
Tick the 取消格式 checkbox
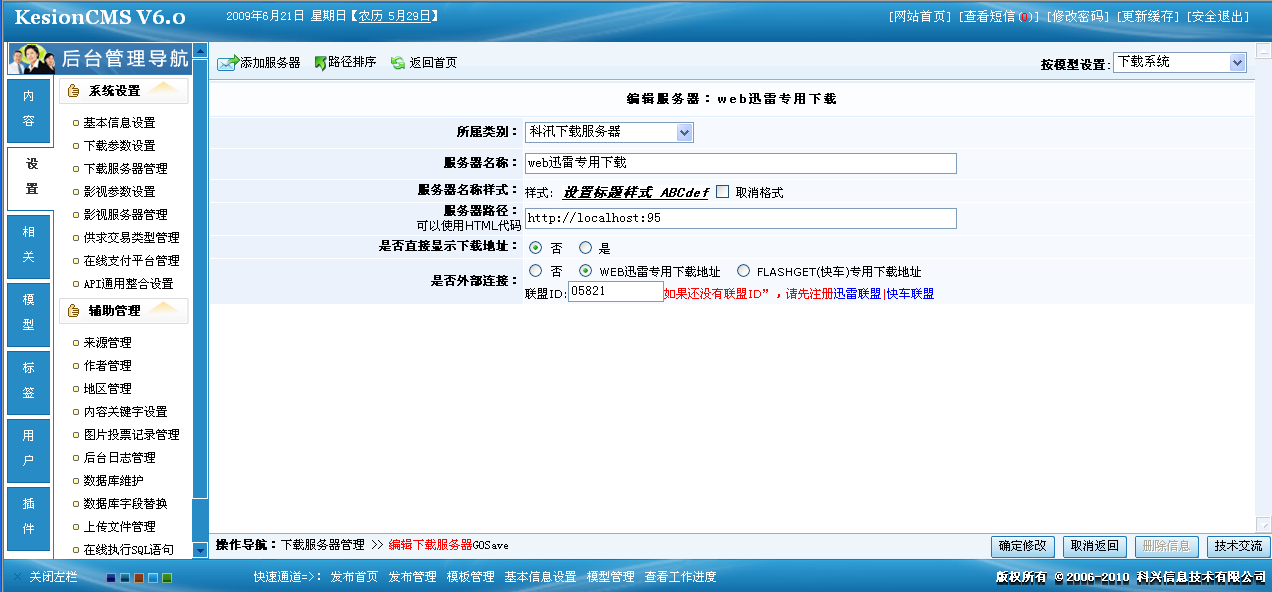click(723, 192)
